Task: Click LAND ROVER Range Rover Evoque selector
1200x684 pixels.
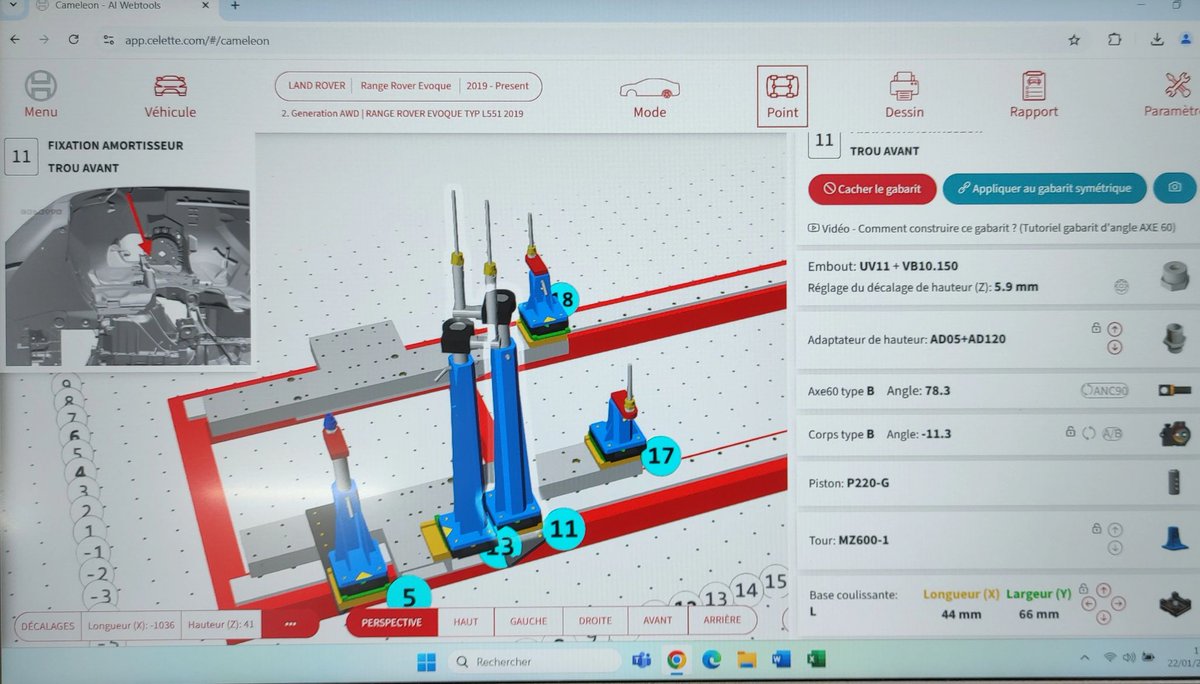Action: click(408, 86)
